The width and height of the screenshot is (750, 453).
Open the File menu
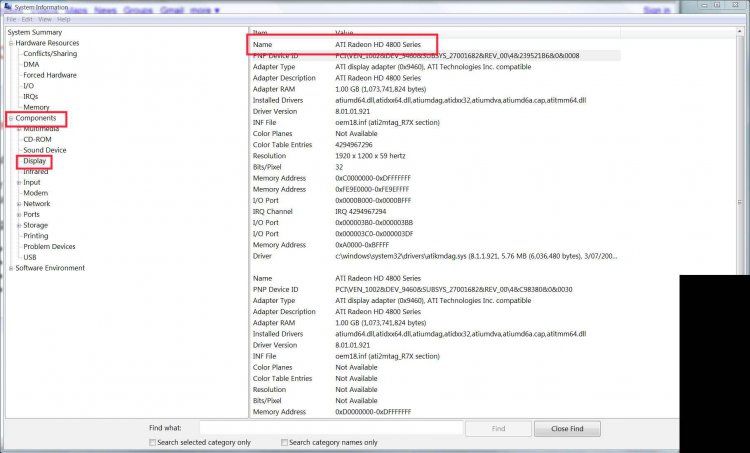pos(11,20)
